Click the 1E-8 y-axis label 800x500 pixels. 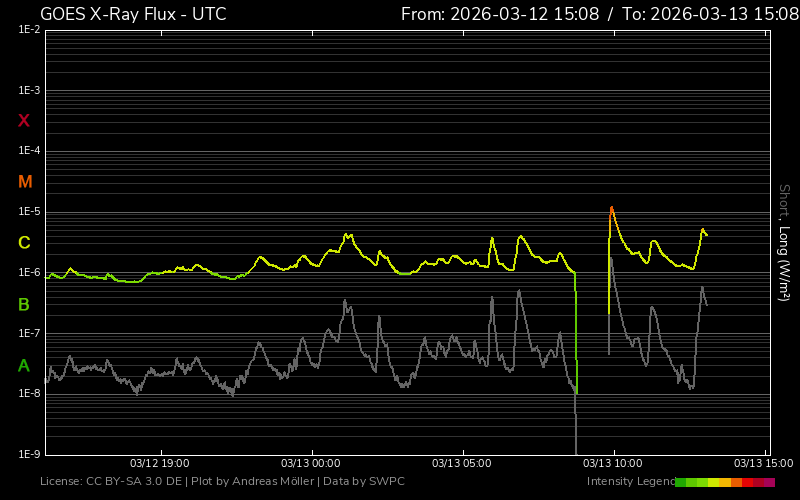point(29,393)
